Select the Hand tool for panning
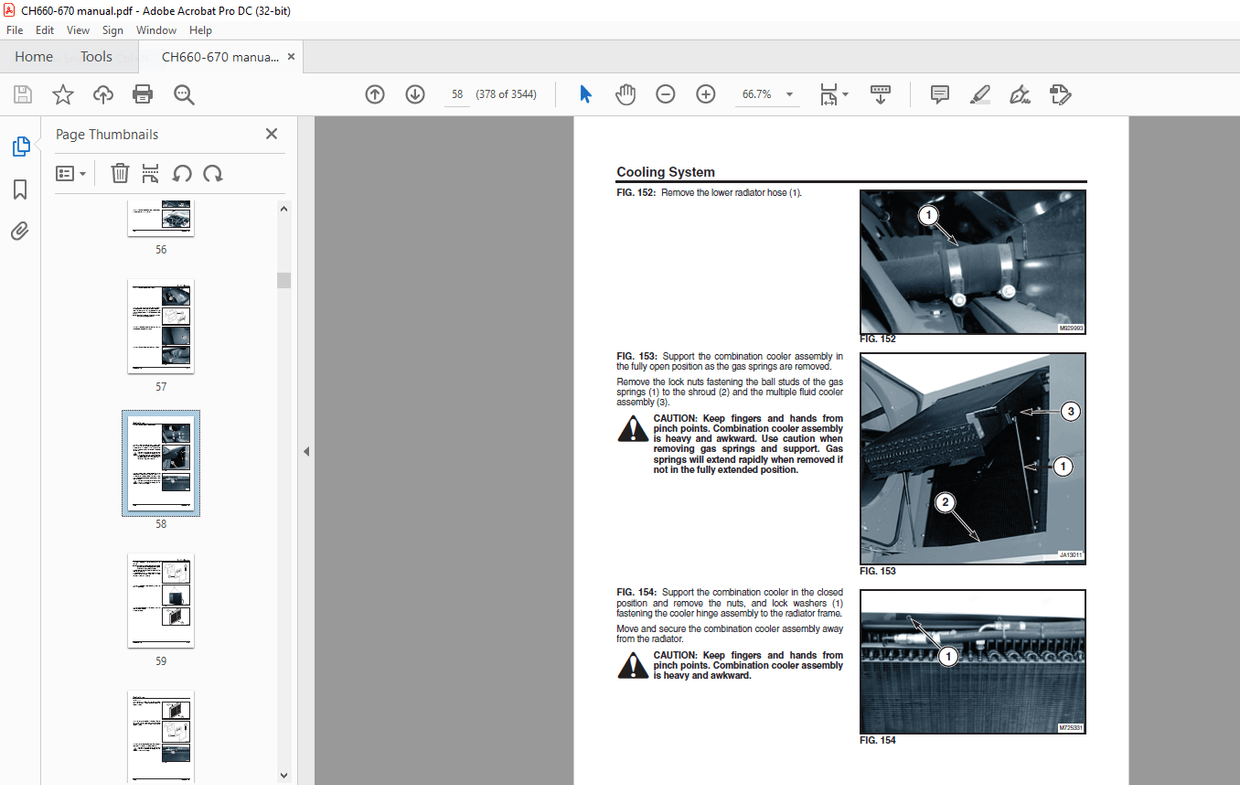 625,94
